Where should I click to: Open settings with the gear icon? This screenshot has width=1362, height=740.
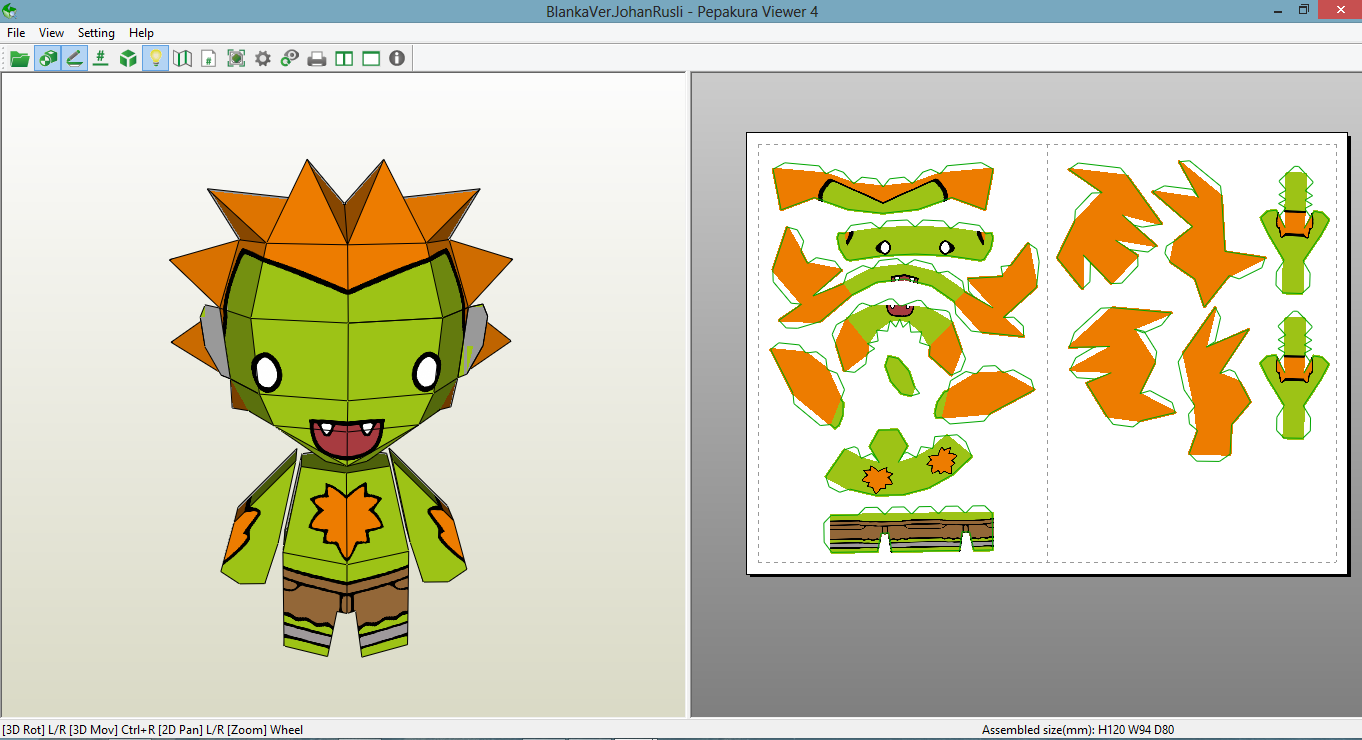[263, 59]
